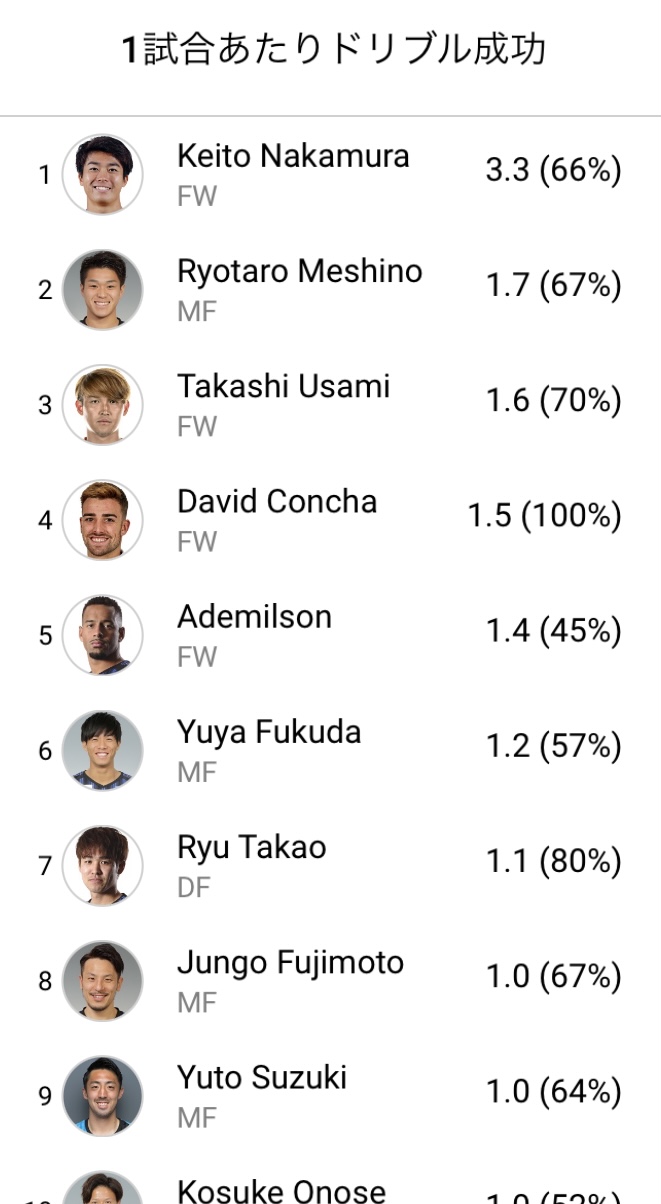Tap Ryotaro Meshino's avatar photo
Image resolution: width=661 pixels, height=1204 pixels.
click(x=102, y=290)
